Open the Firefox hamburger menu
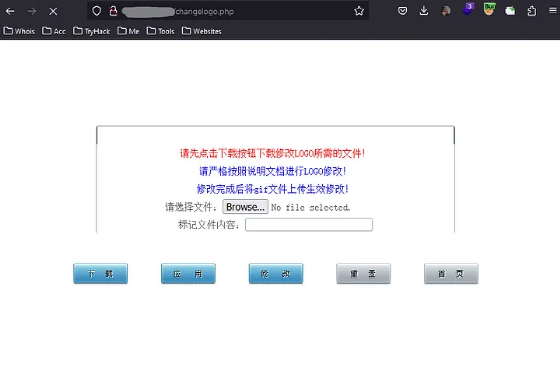This screenshot has height=367, width=560. (x=552, y=11)
